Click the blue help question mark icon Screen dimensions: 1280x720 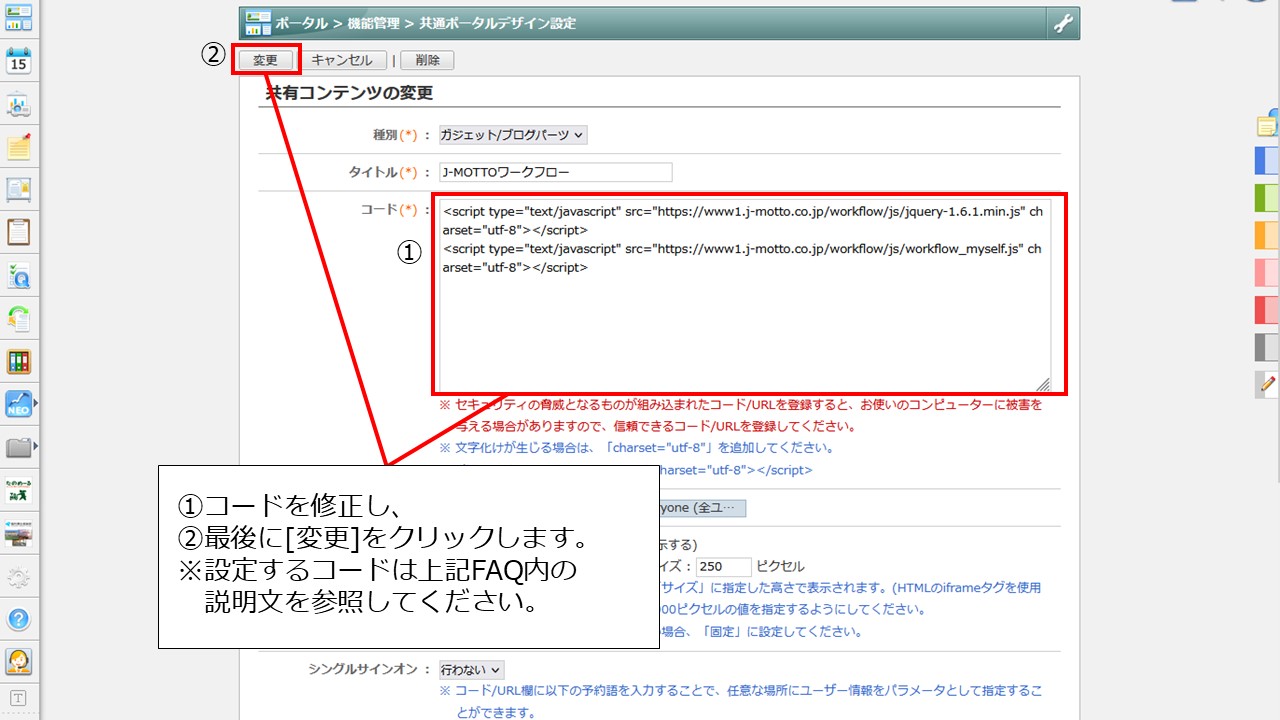pos(19,619)
